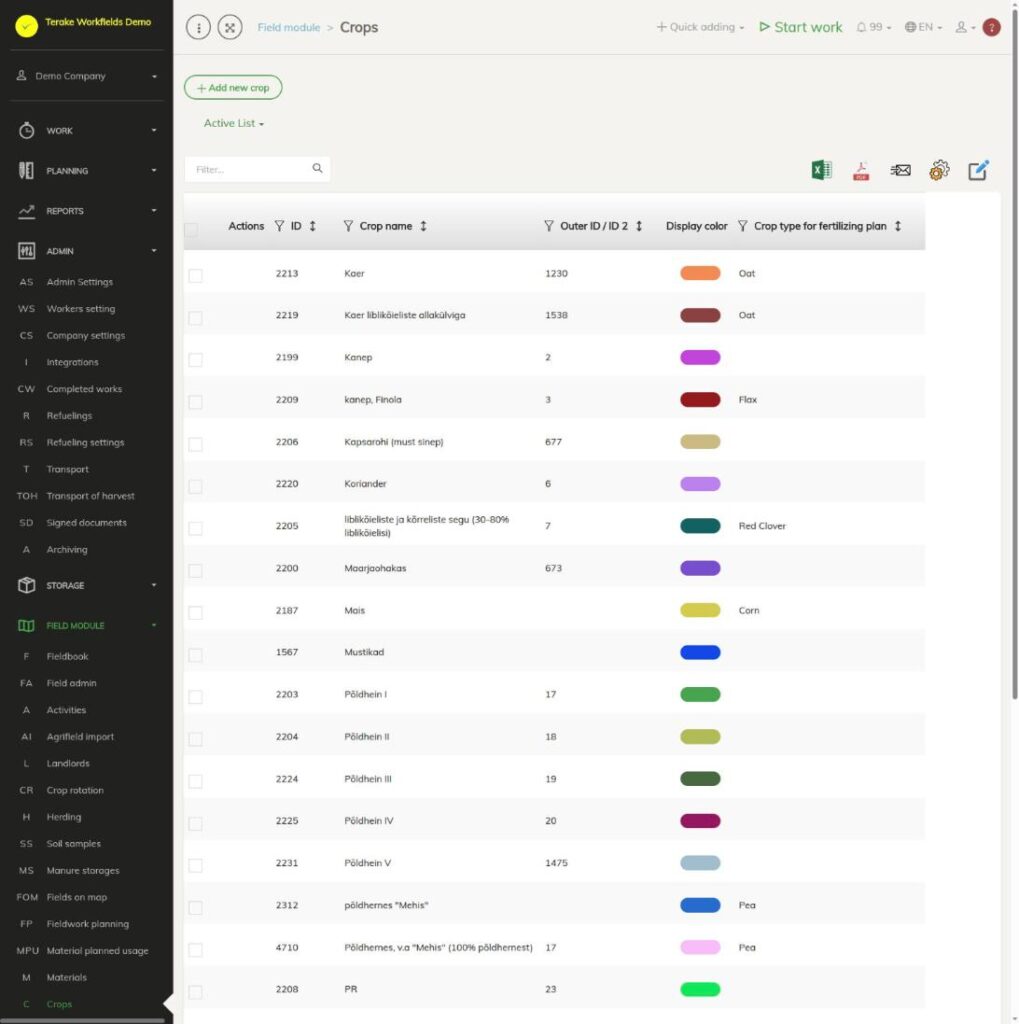Screen dimensions: 1019x1024
Task: Click the search magnifier in filter box
Action: (x=317, y=168)
